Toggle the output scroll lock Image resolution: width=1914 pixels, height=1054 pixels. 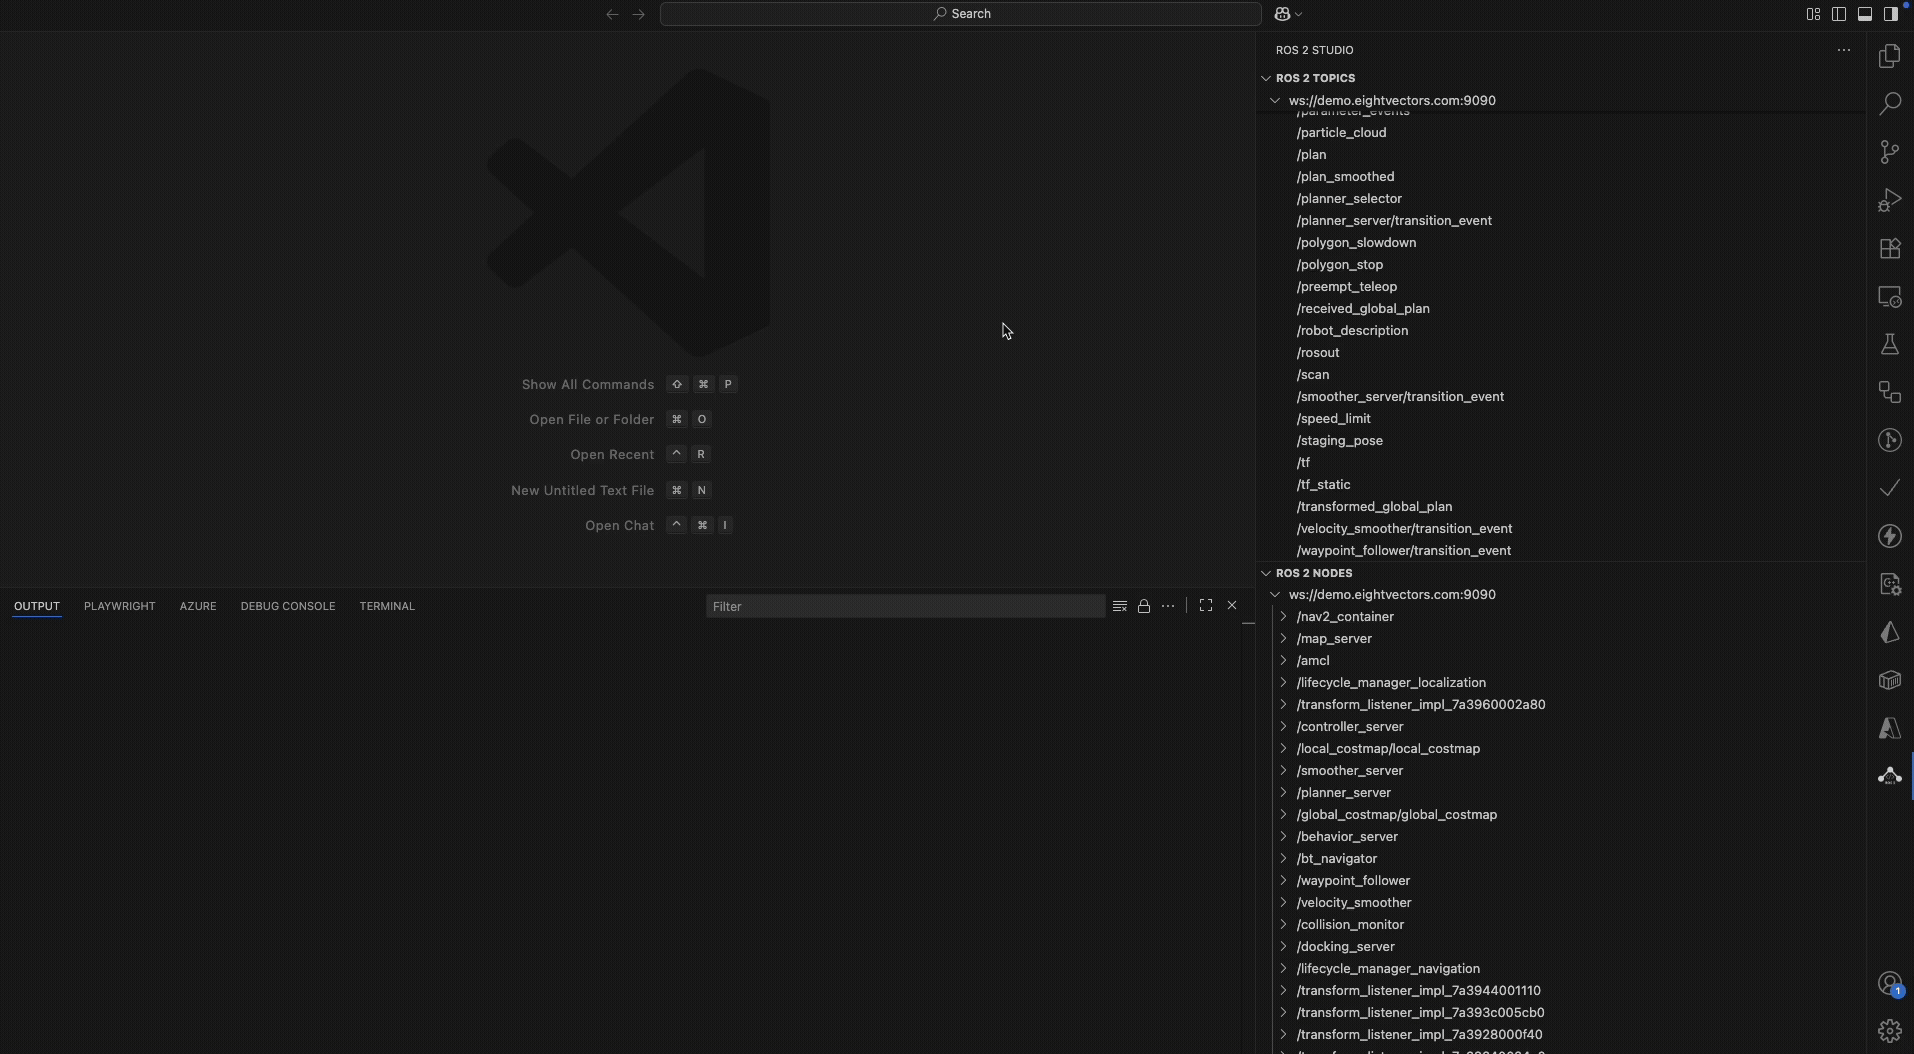pyautogui.click(x=1144, y=606)
